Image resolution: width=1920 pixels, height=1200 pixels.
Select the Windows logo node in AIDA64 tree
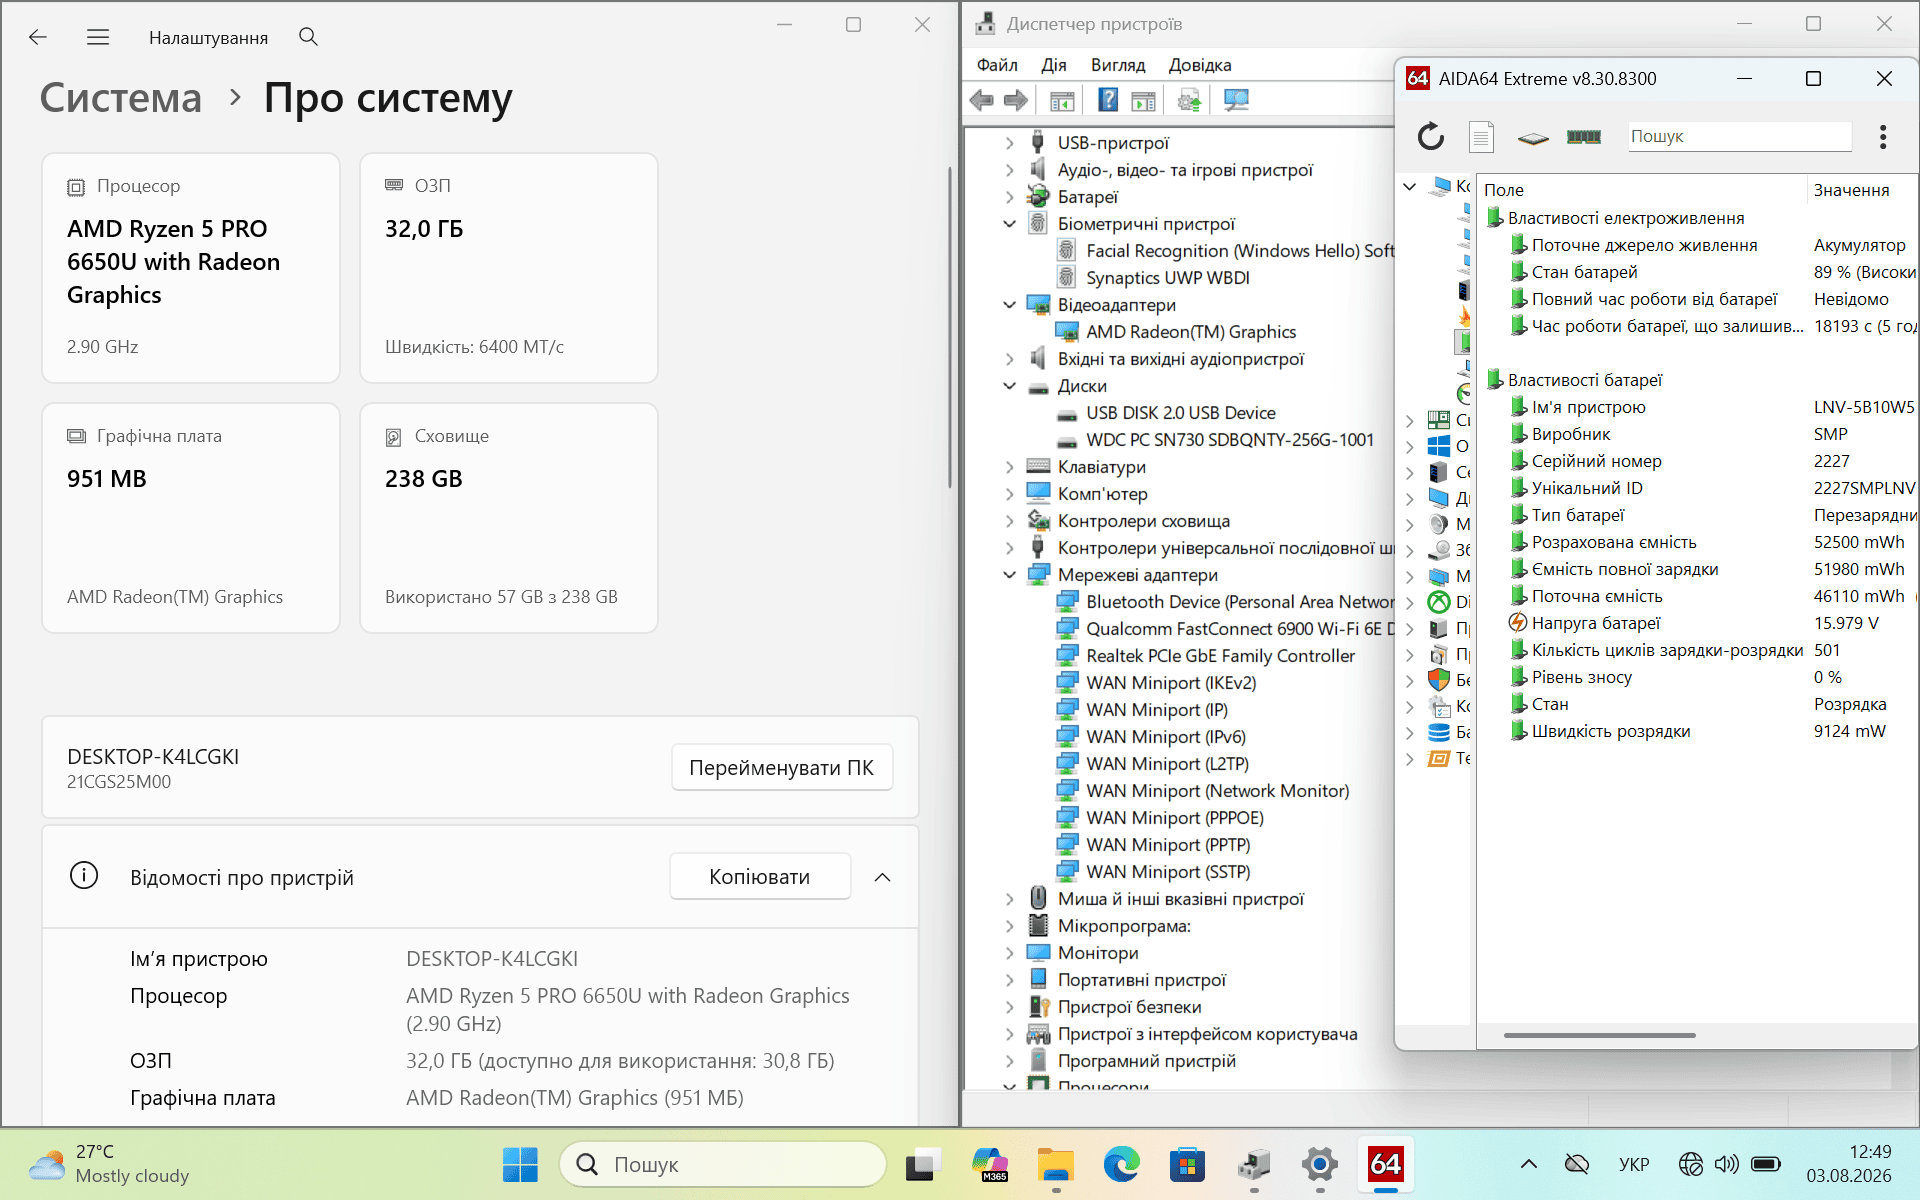click(x=1439, y=446)
